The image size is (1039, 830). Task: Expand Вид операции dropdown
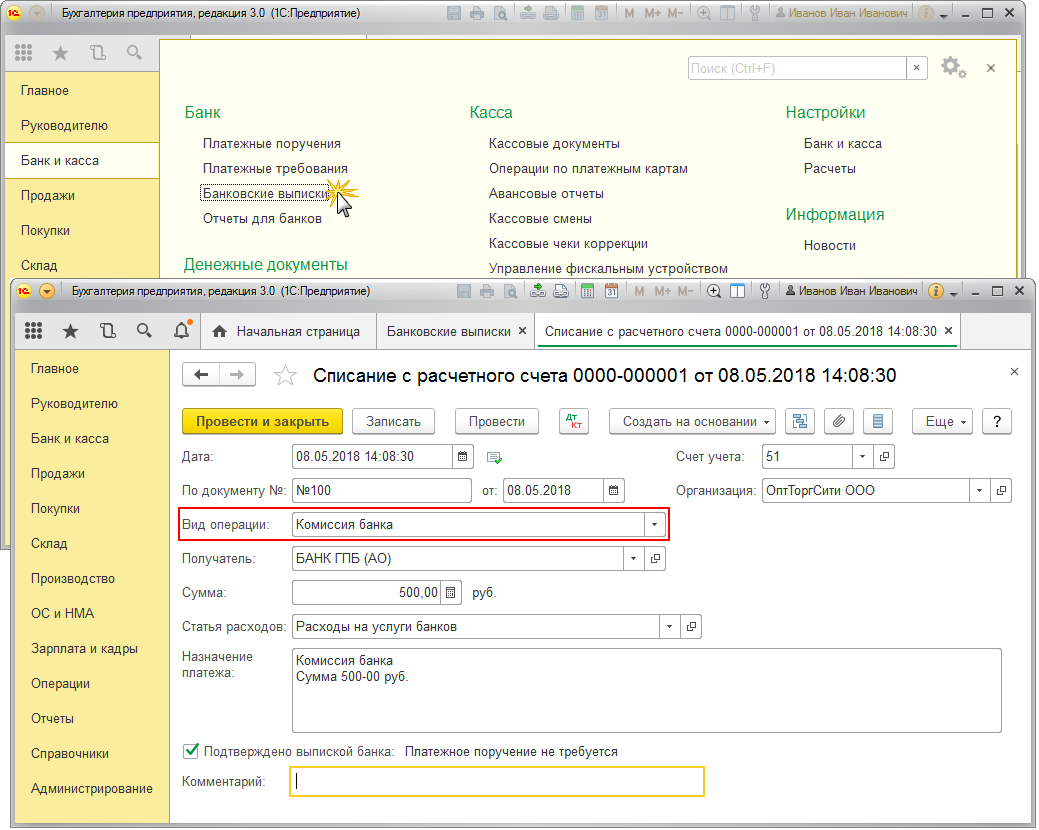(655, 524)
